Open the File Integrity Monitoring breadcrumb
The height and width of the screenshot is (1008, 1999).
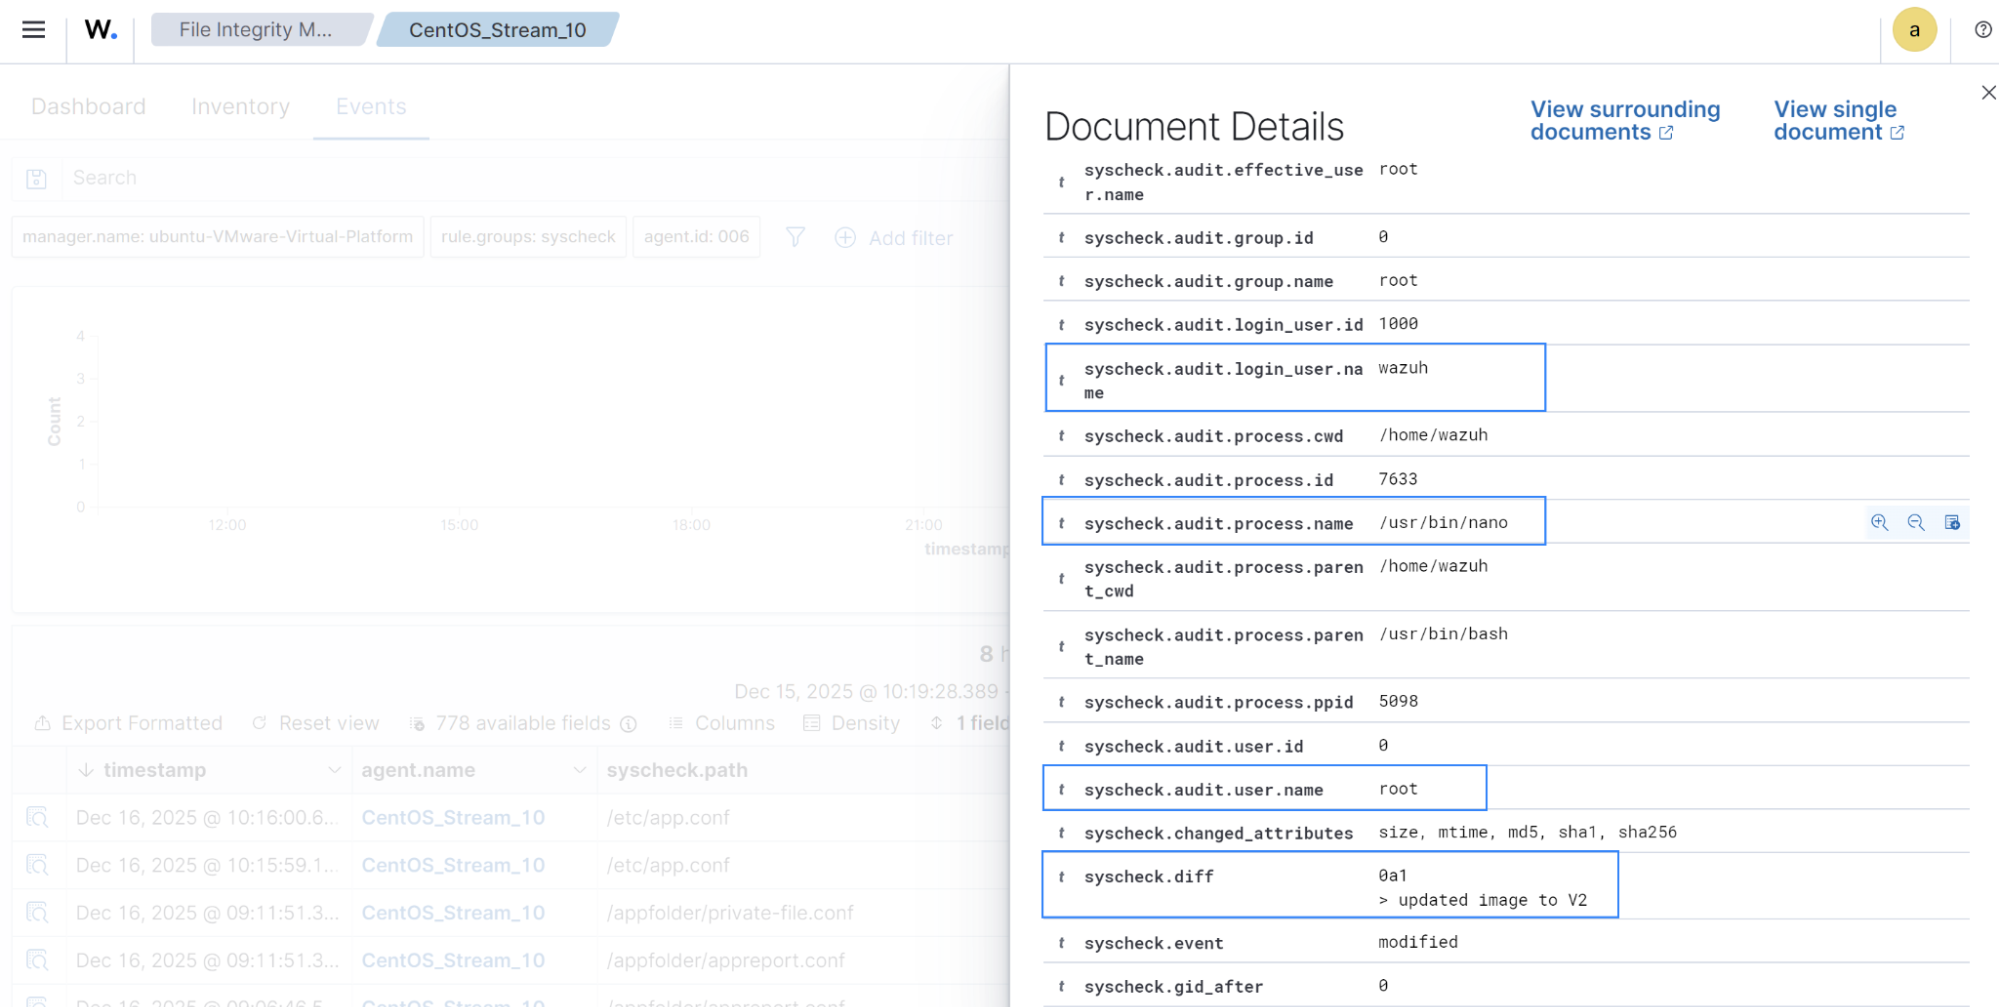click(x=256, y=30)
